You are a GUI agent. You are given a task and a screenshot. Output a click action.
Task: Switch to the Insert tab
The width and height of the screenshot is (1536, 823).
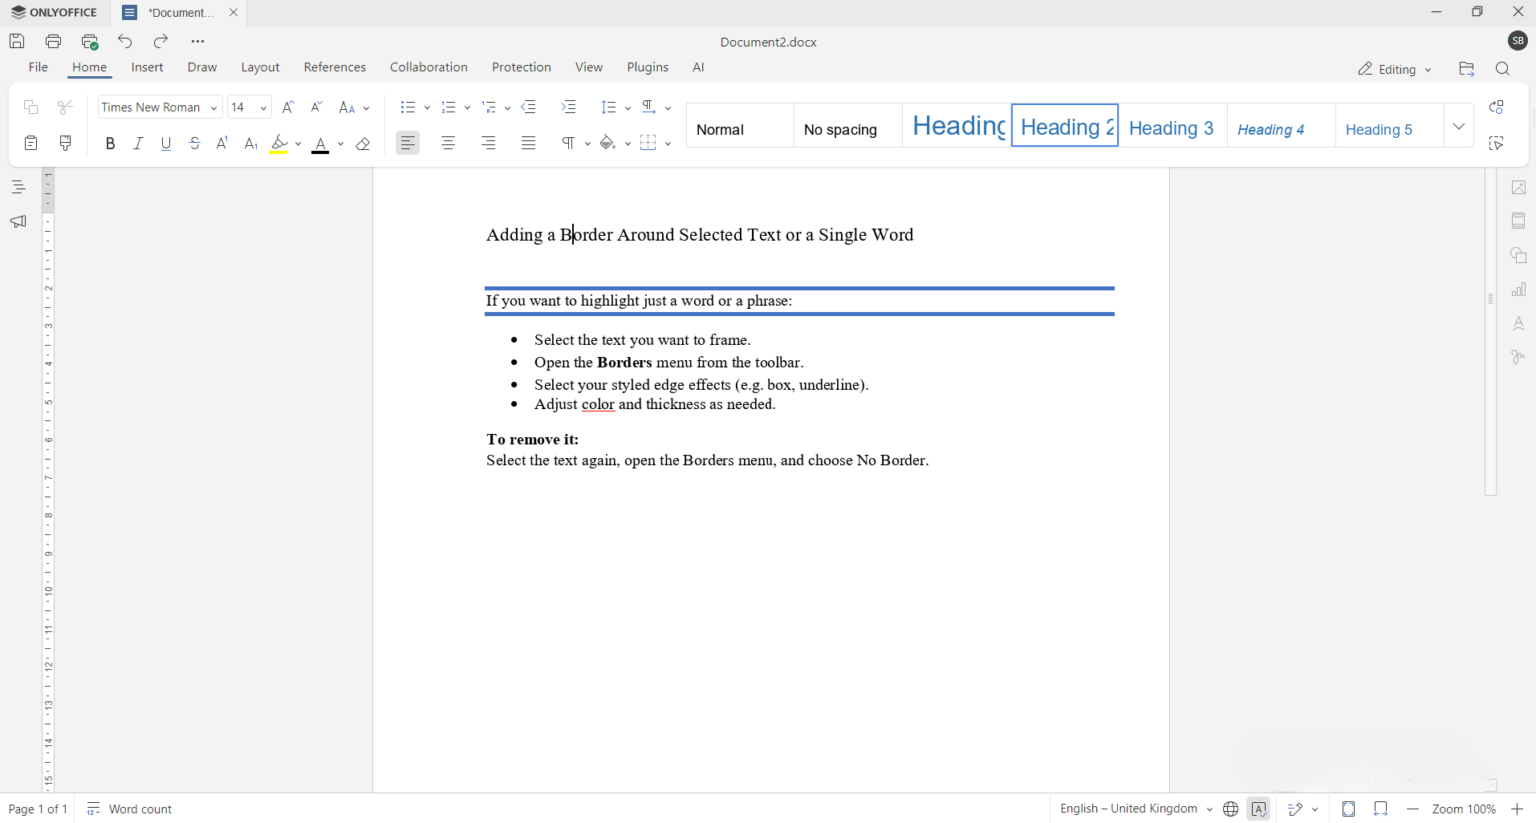[x=147, y=67]
